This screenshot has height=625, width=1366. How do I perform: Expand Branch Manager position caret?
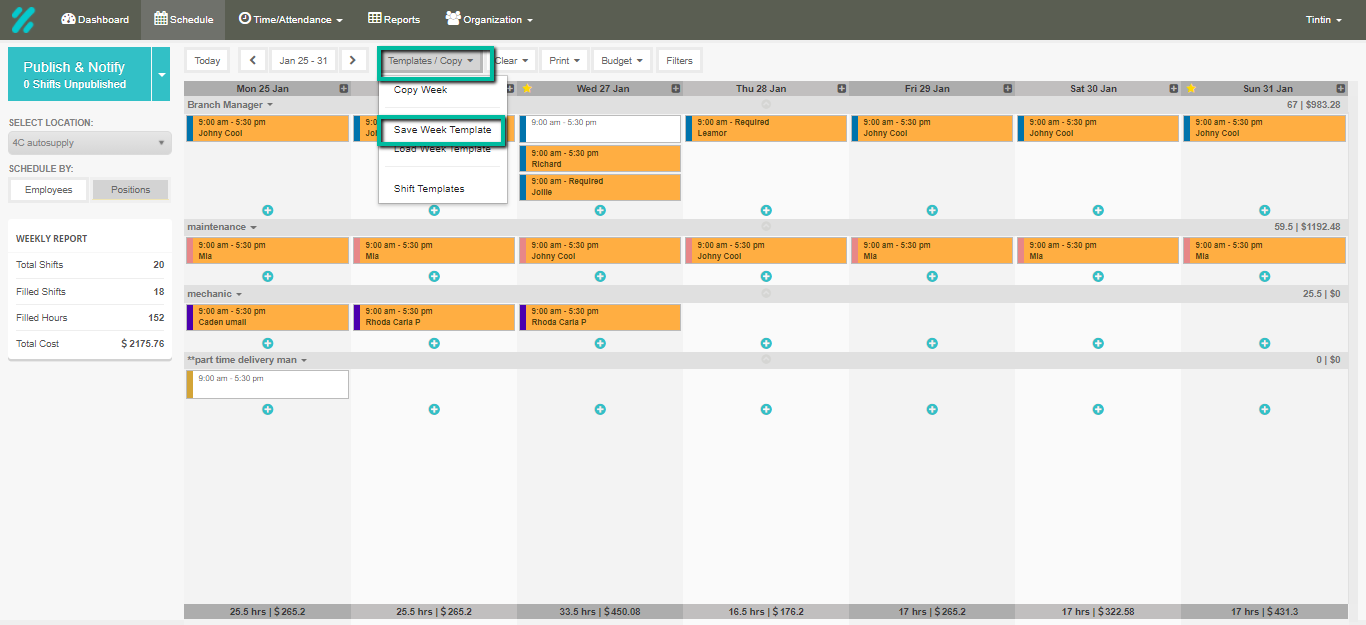point(270,105)
